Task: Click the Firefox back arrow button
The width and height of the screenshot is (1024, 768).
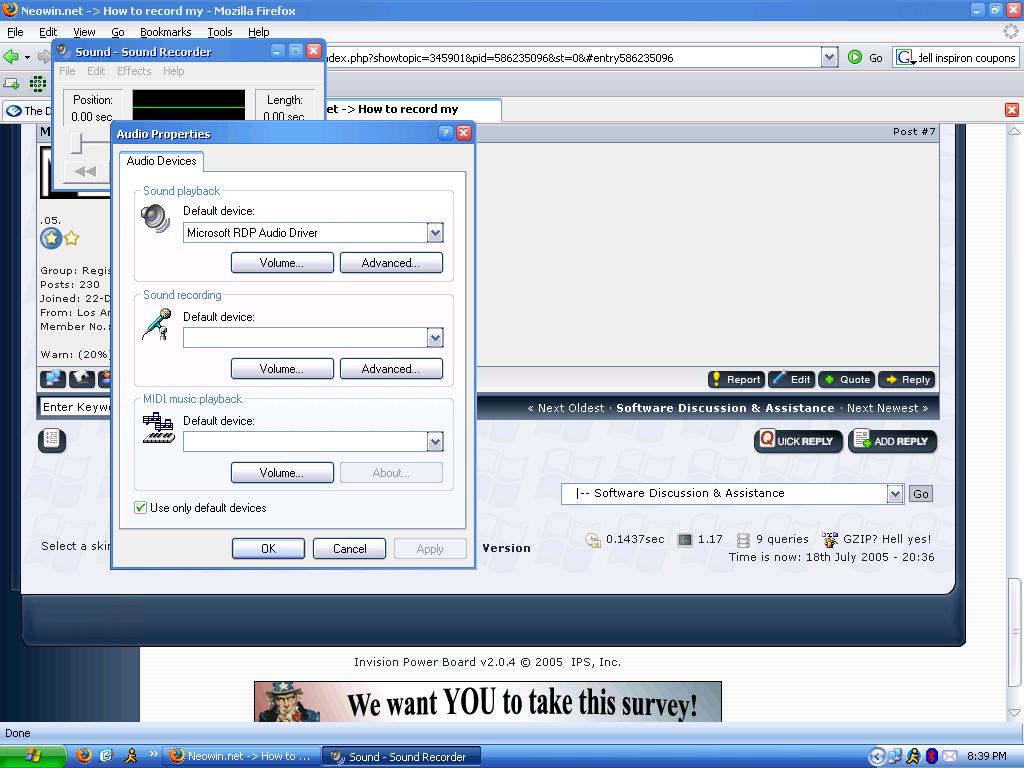Action: (x=11, y=57)
